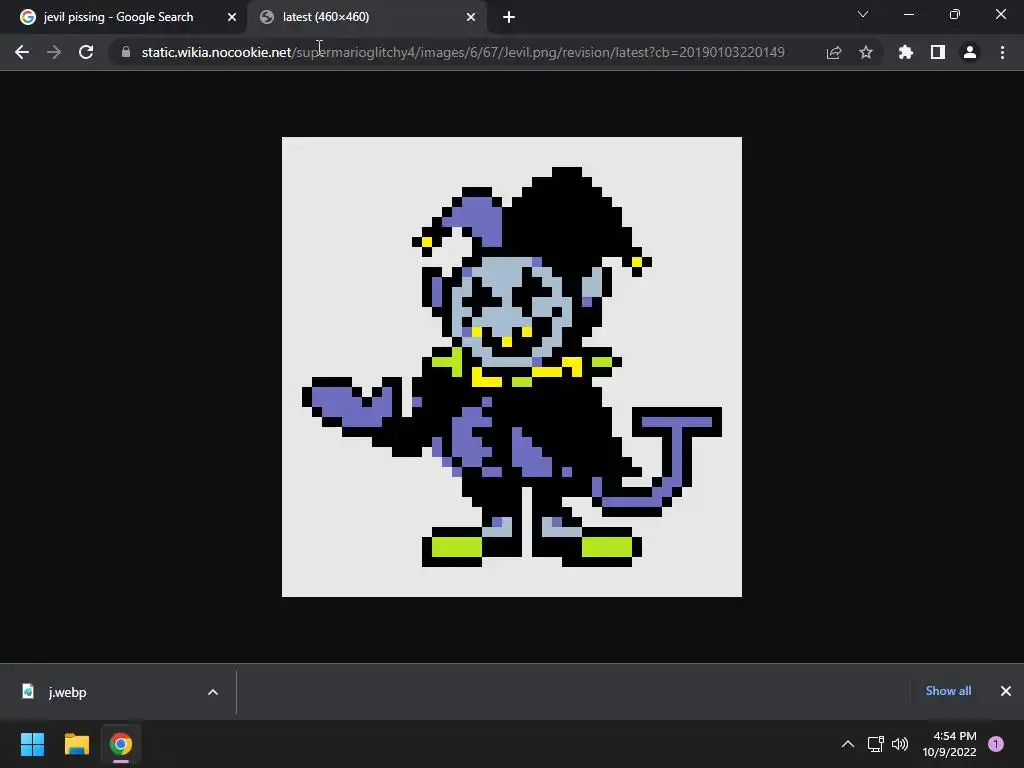Open the downloaded j.webp file
This screenshot has height=768, width=1024.
67,692
